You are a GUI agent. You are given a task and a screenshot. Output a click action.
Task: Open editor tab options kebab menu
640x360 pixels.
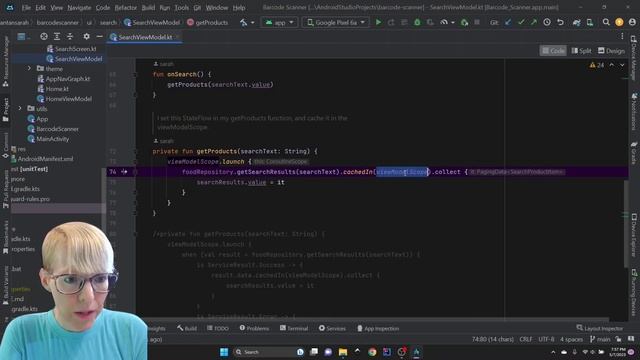coord(622,37)
